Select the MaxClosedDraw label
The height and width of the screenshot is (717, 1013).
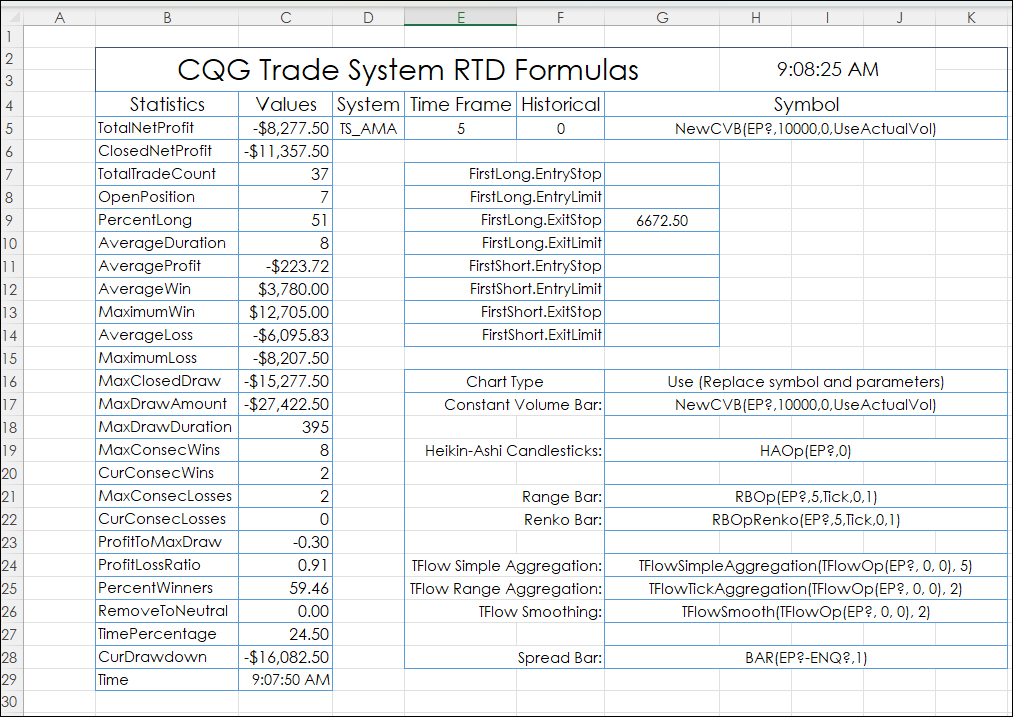[x=167, y=381]
